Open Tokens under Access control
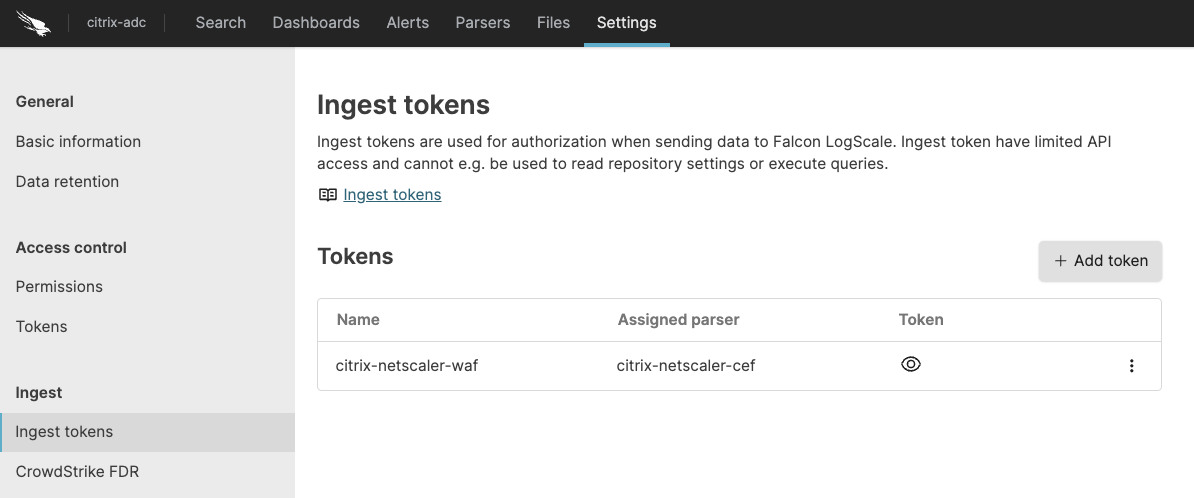Screen dimensions: 1194x498 (x=42, y=327)
